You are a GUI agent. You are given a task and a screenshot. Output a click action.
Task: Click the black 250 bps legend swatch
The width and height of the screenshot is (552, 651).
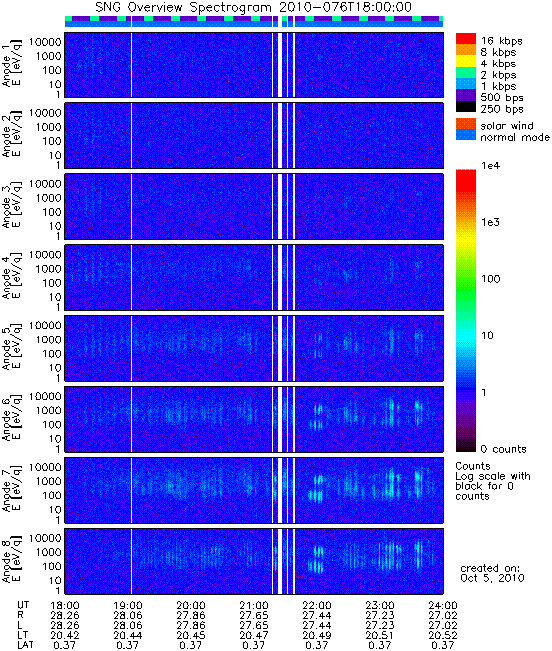(x=466, y=106)
